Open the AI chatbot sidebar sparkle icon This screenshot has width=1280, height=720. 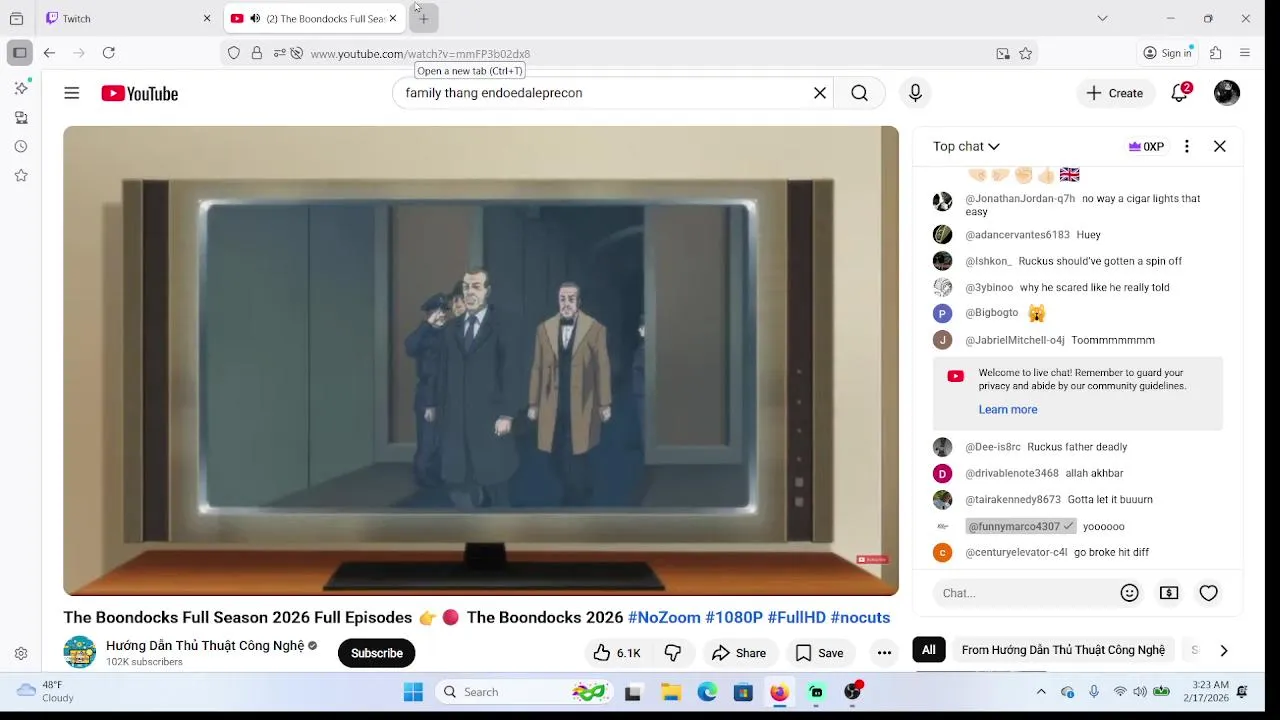[x=21, y=88]
